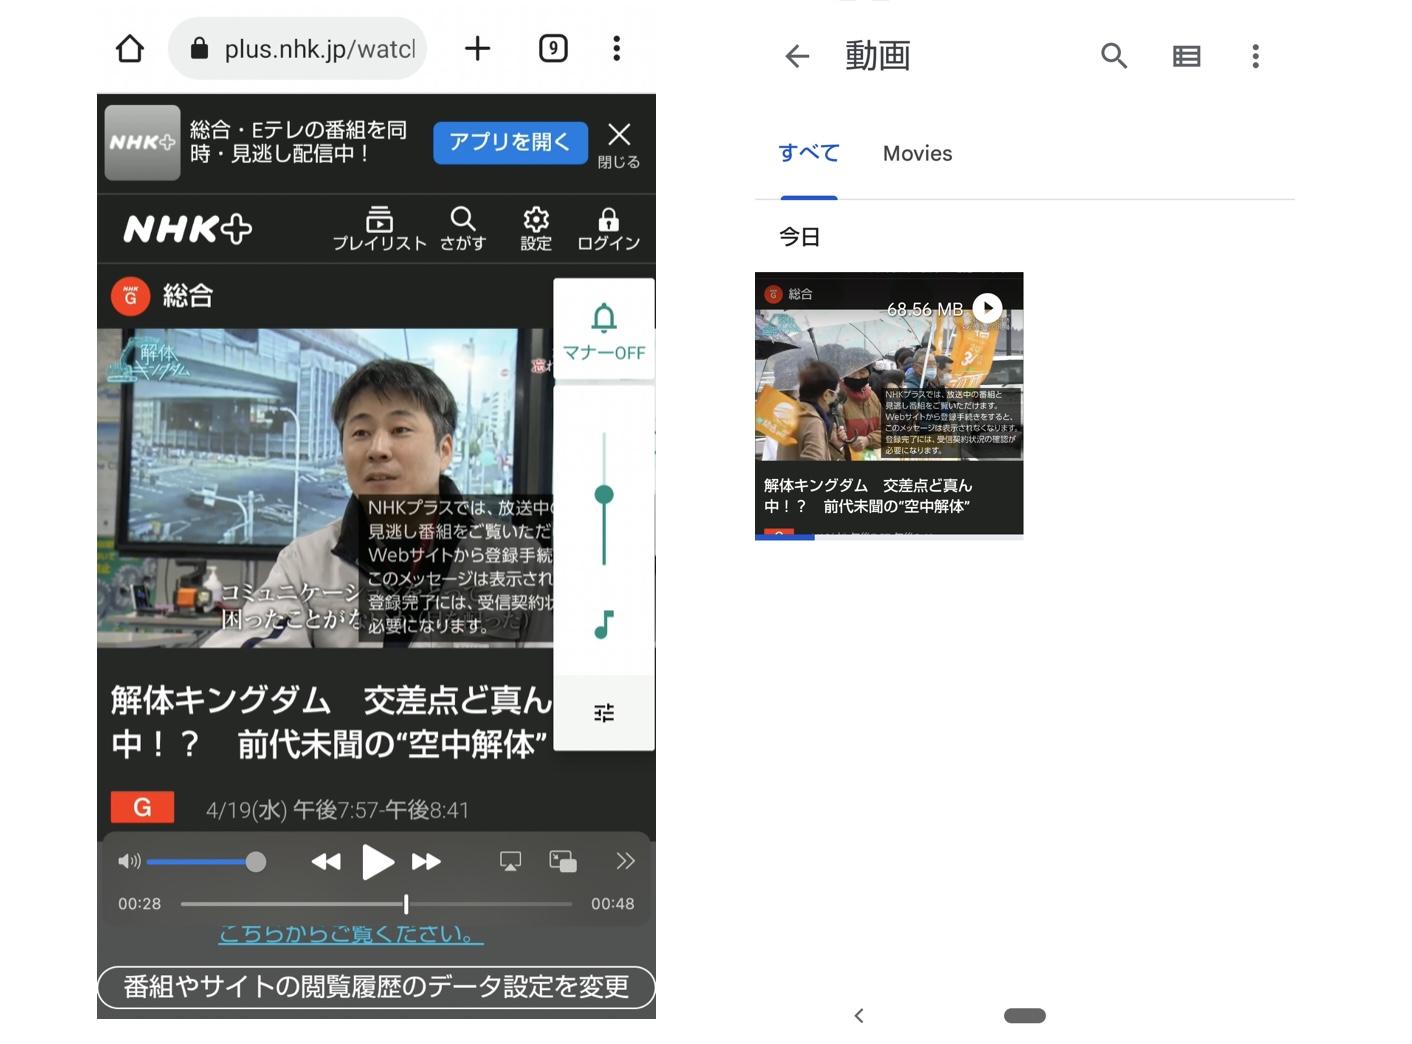Open the 設定 gear icon
Screen dimensions: 1412x1044
[536, 229]
